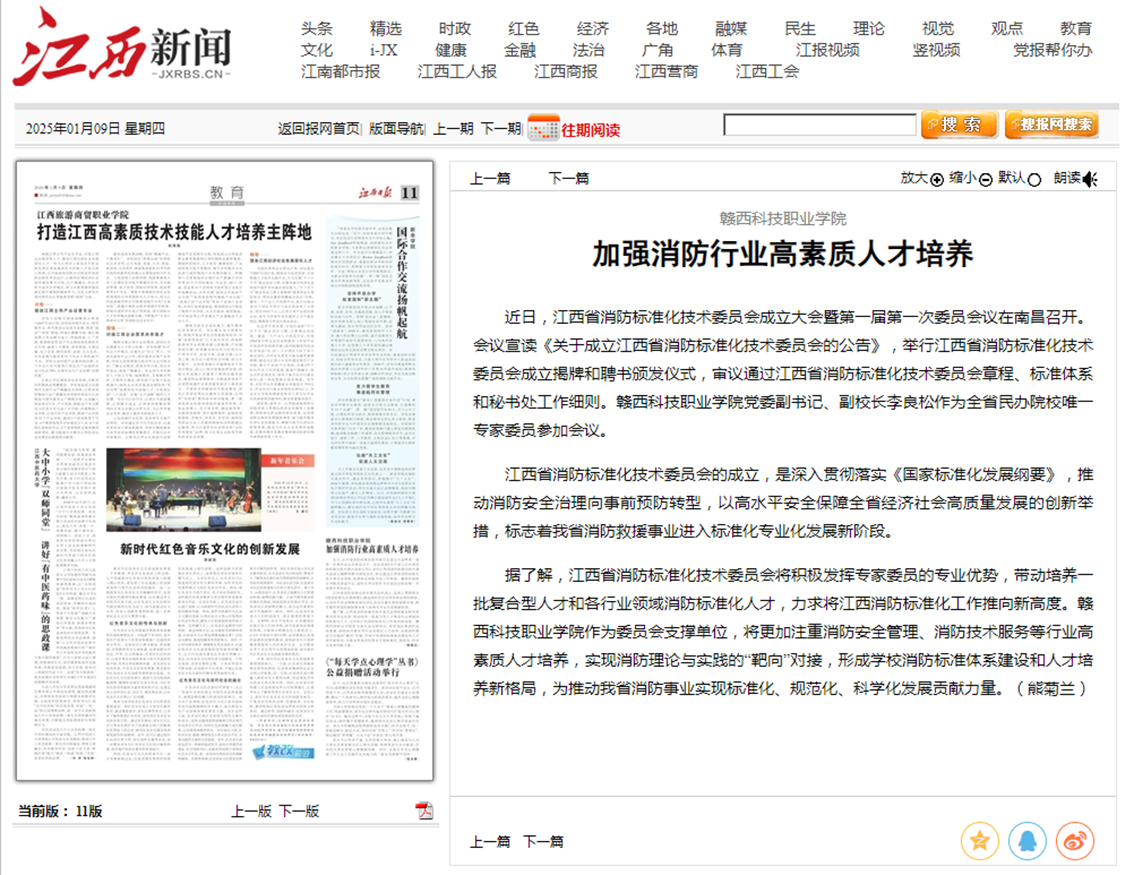Screen dimensions: 1134x875
Task: Share article via QQ icon
Action: tap(1027, 841)
